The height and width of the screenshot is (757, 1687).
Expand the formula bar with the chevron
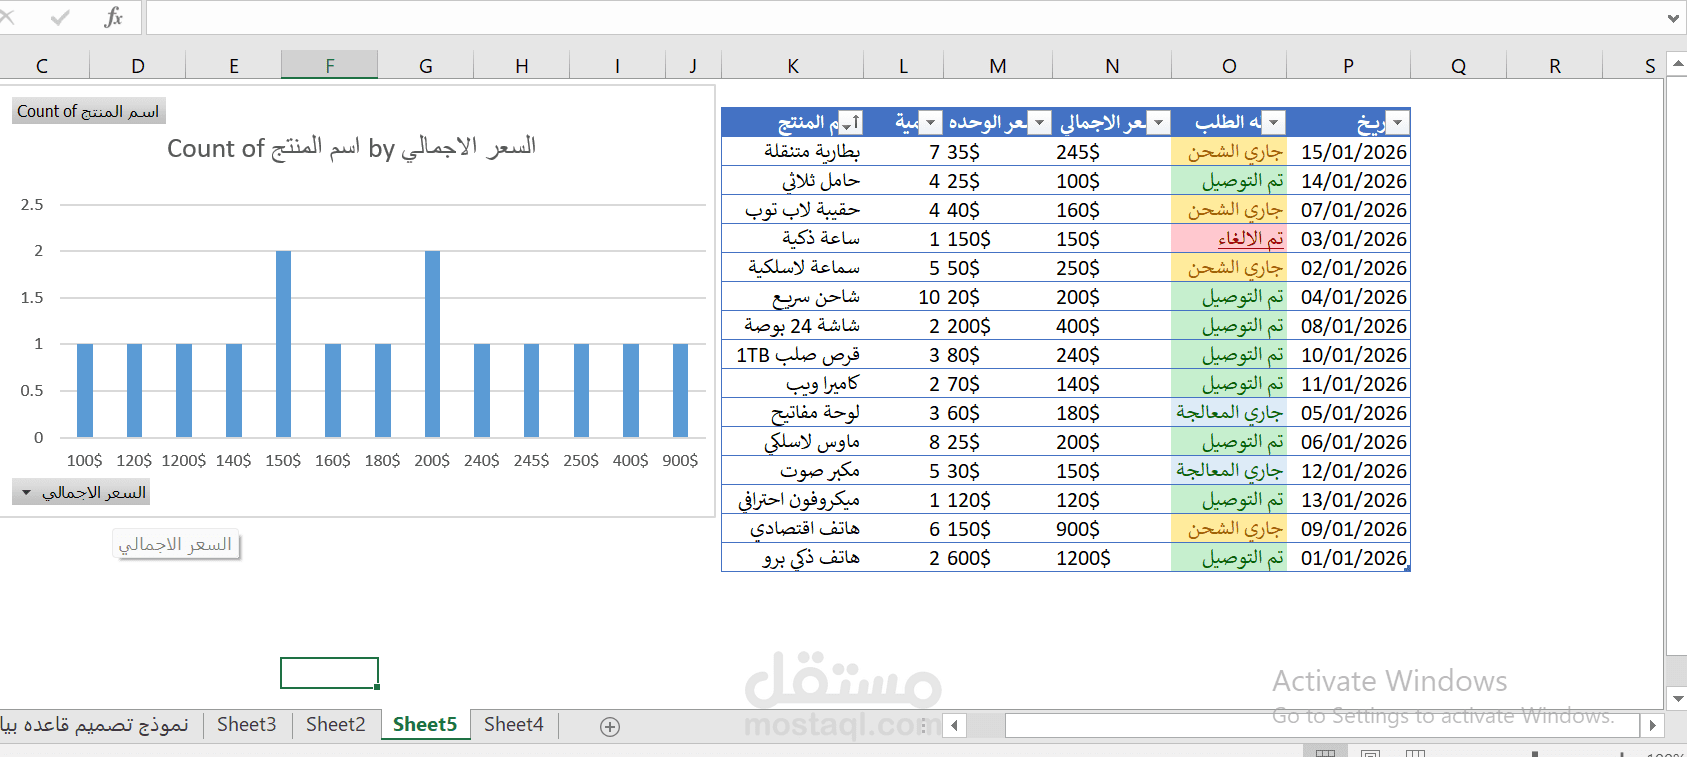[1673, 18]
